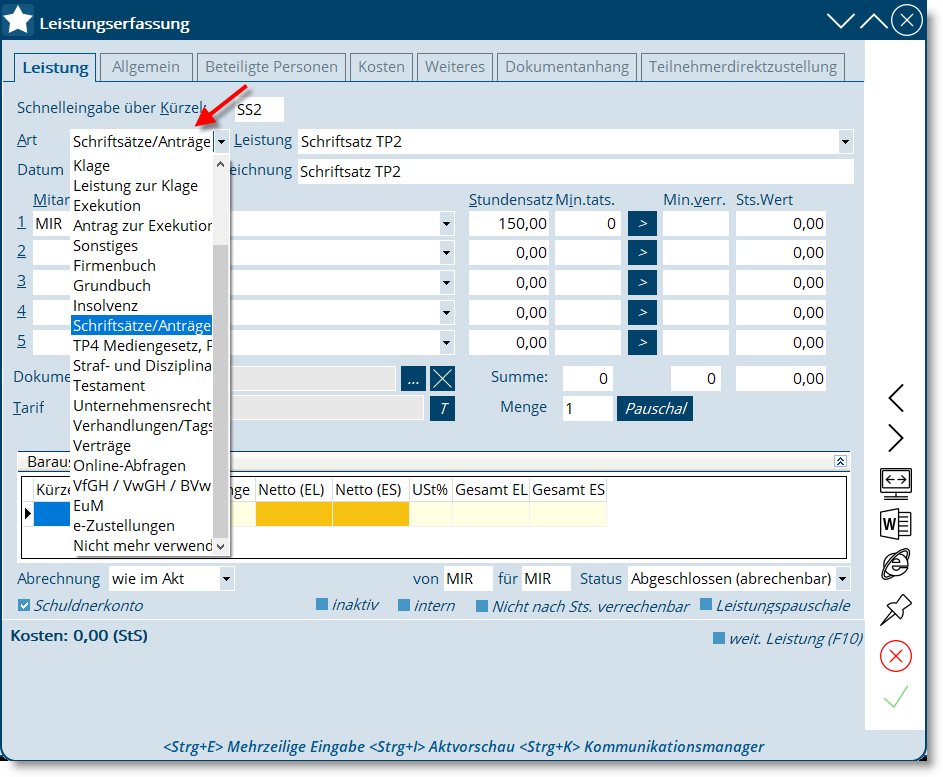Screen dimensions: 943x777
Task: Click the pin icon in right sidebar
Action: point(895,609)
